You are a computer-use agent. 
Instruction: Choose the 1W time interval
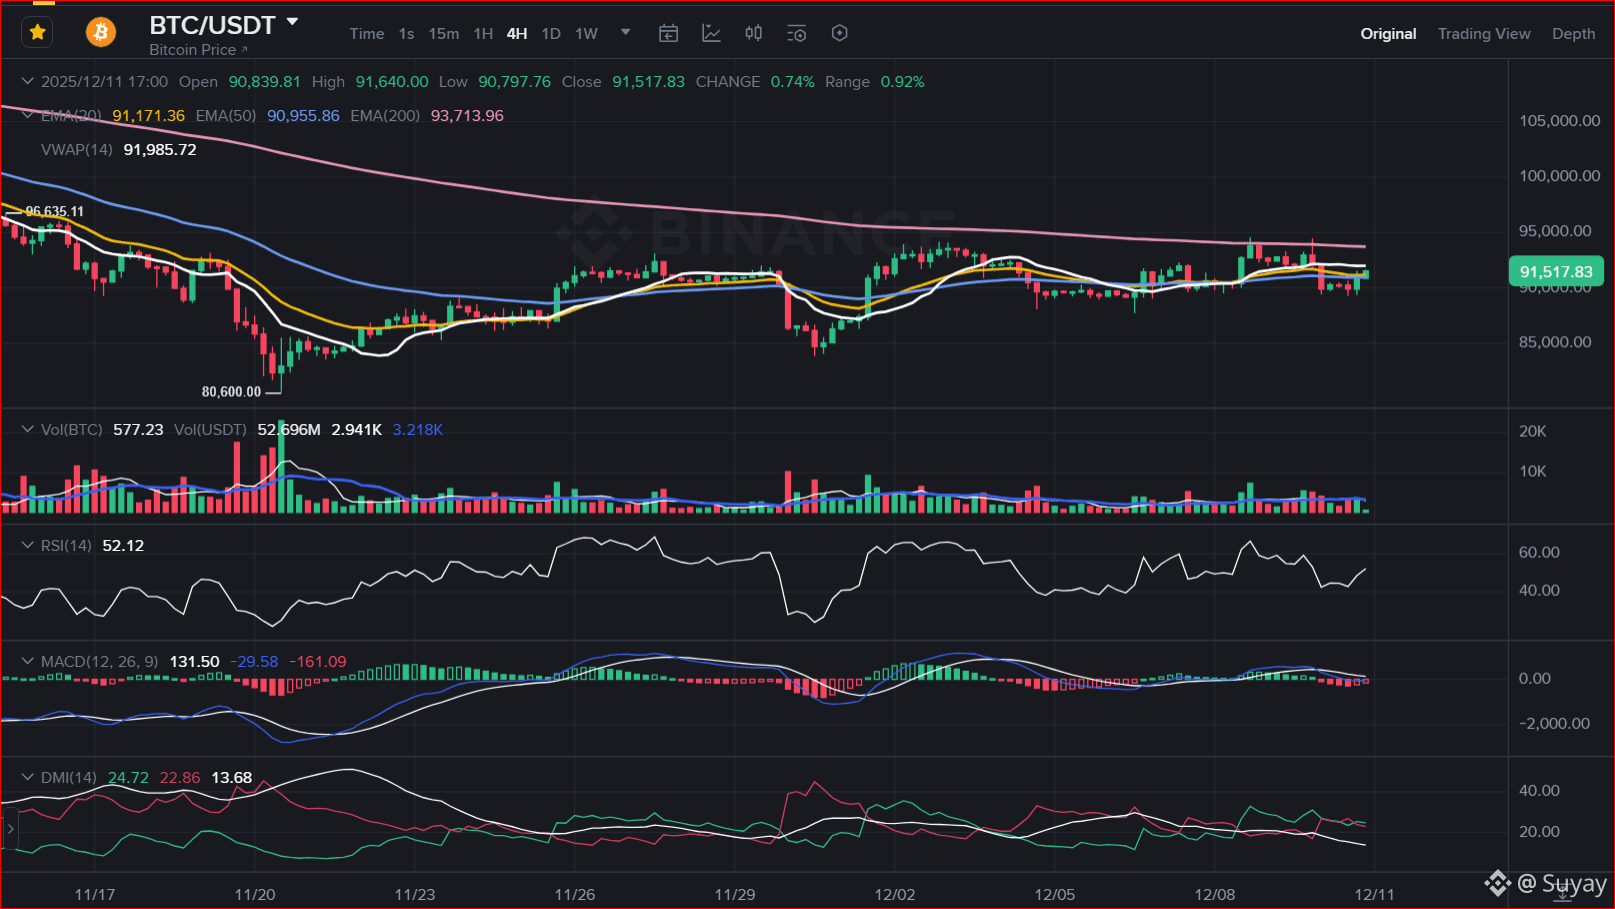pos(586,34)
